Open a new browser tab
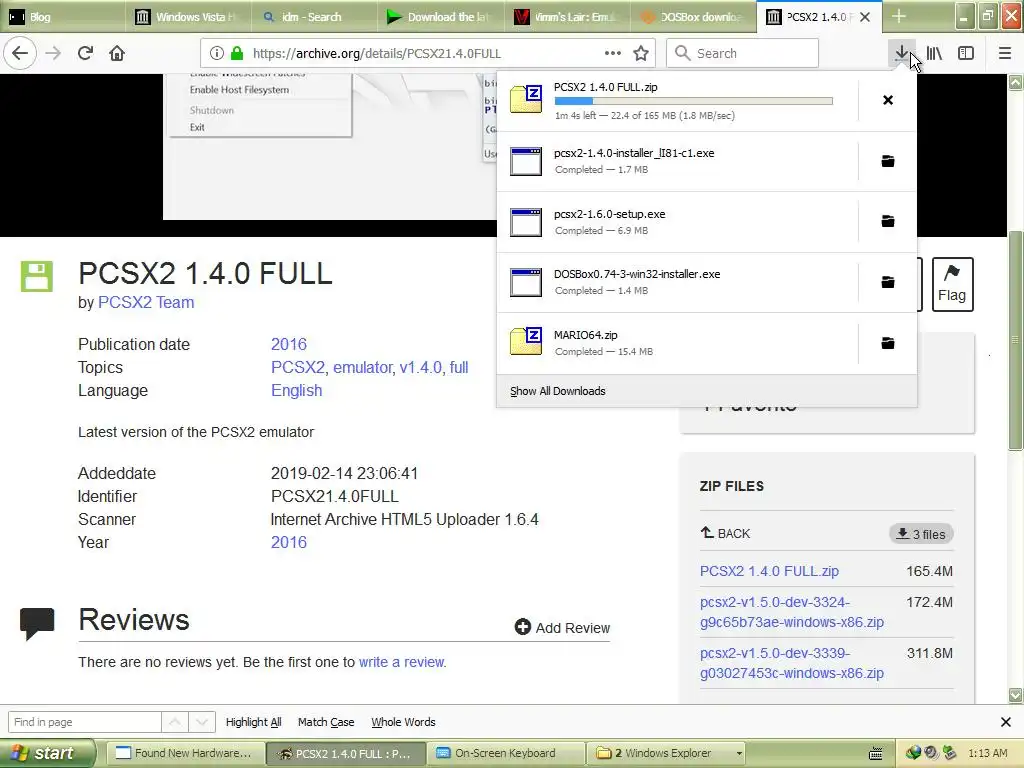The height and width of the screenshot is (768, 1024). (x=899, y=16)
